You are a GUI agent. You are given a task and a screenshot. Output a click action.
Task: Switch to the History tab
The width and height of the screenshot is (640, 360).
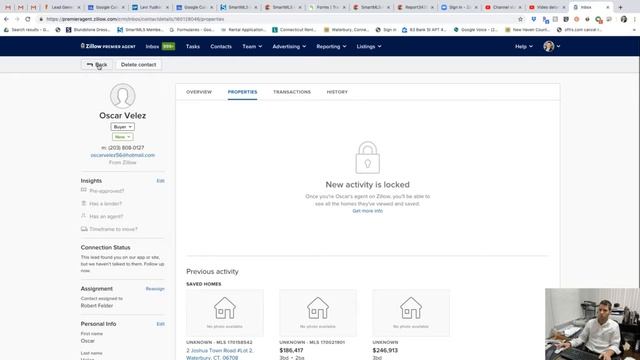(x=337, y=92)
